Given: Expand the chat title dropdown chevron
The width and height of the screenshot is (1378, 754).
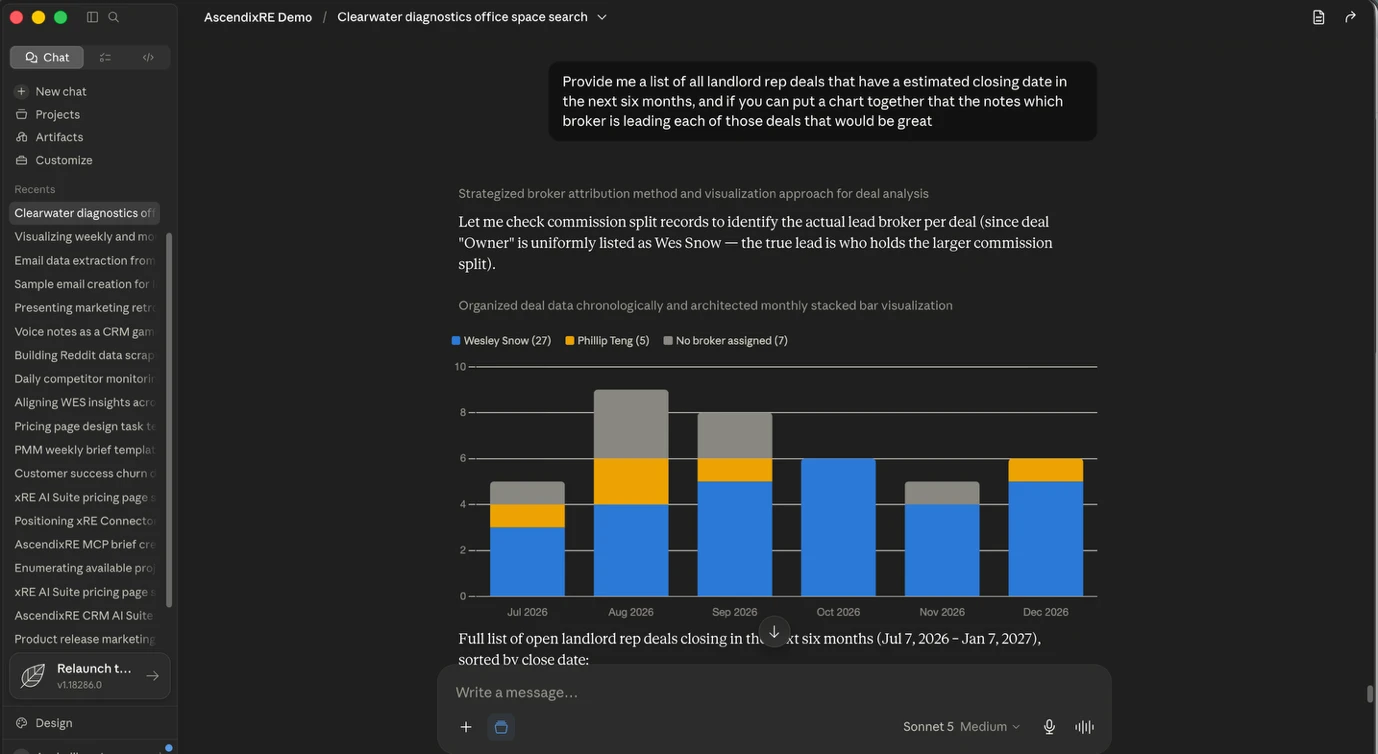Looking at the screenshot, I should pyautogui.click(x=601, y=17).
